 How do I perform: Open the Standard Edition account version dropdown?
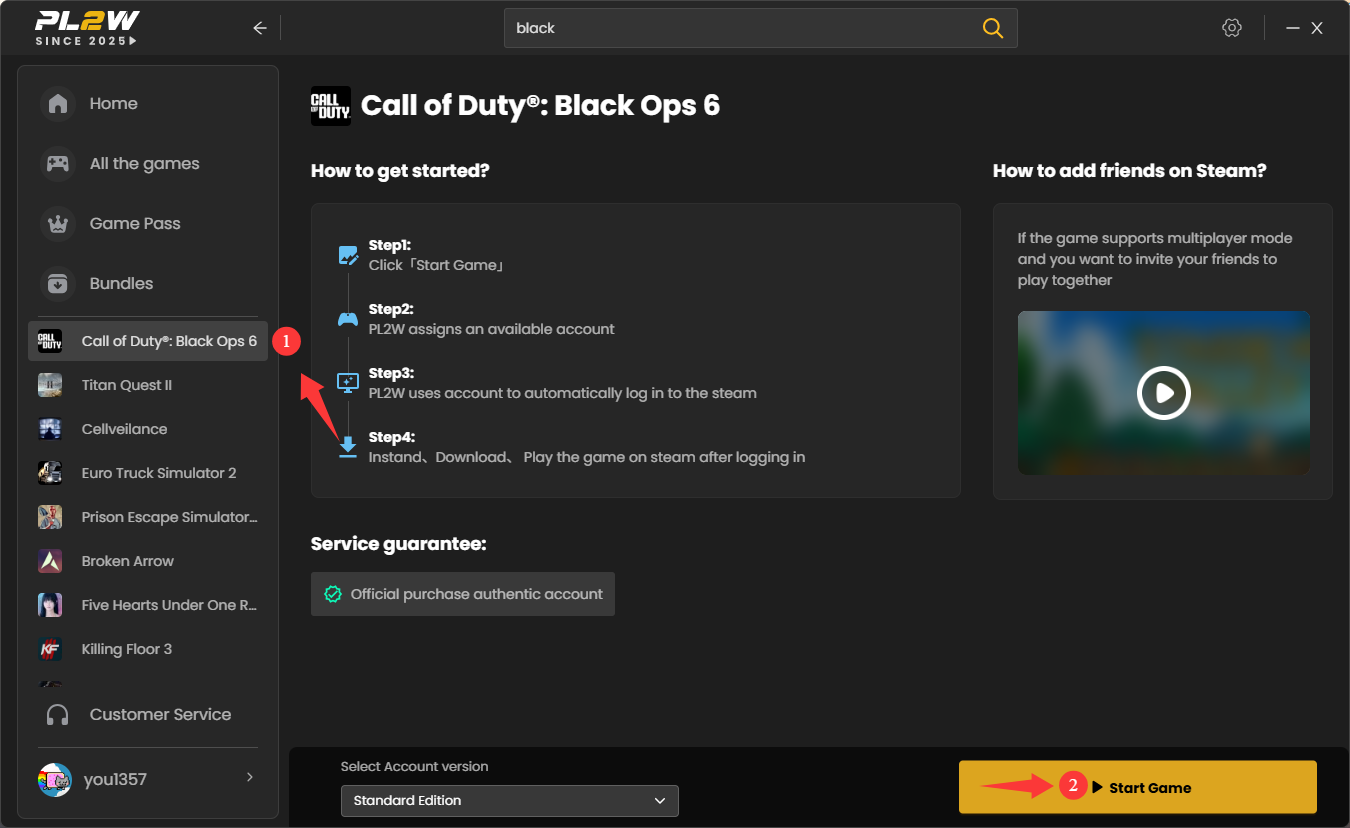pyautogui.click(x=510, y=801)
